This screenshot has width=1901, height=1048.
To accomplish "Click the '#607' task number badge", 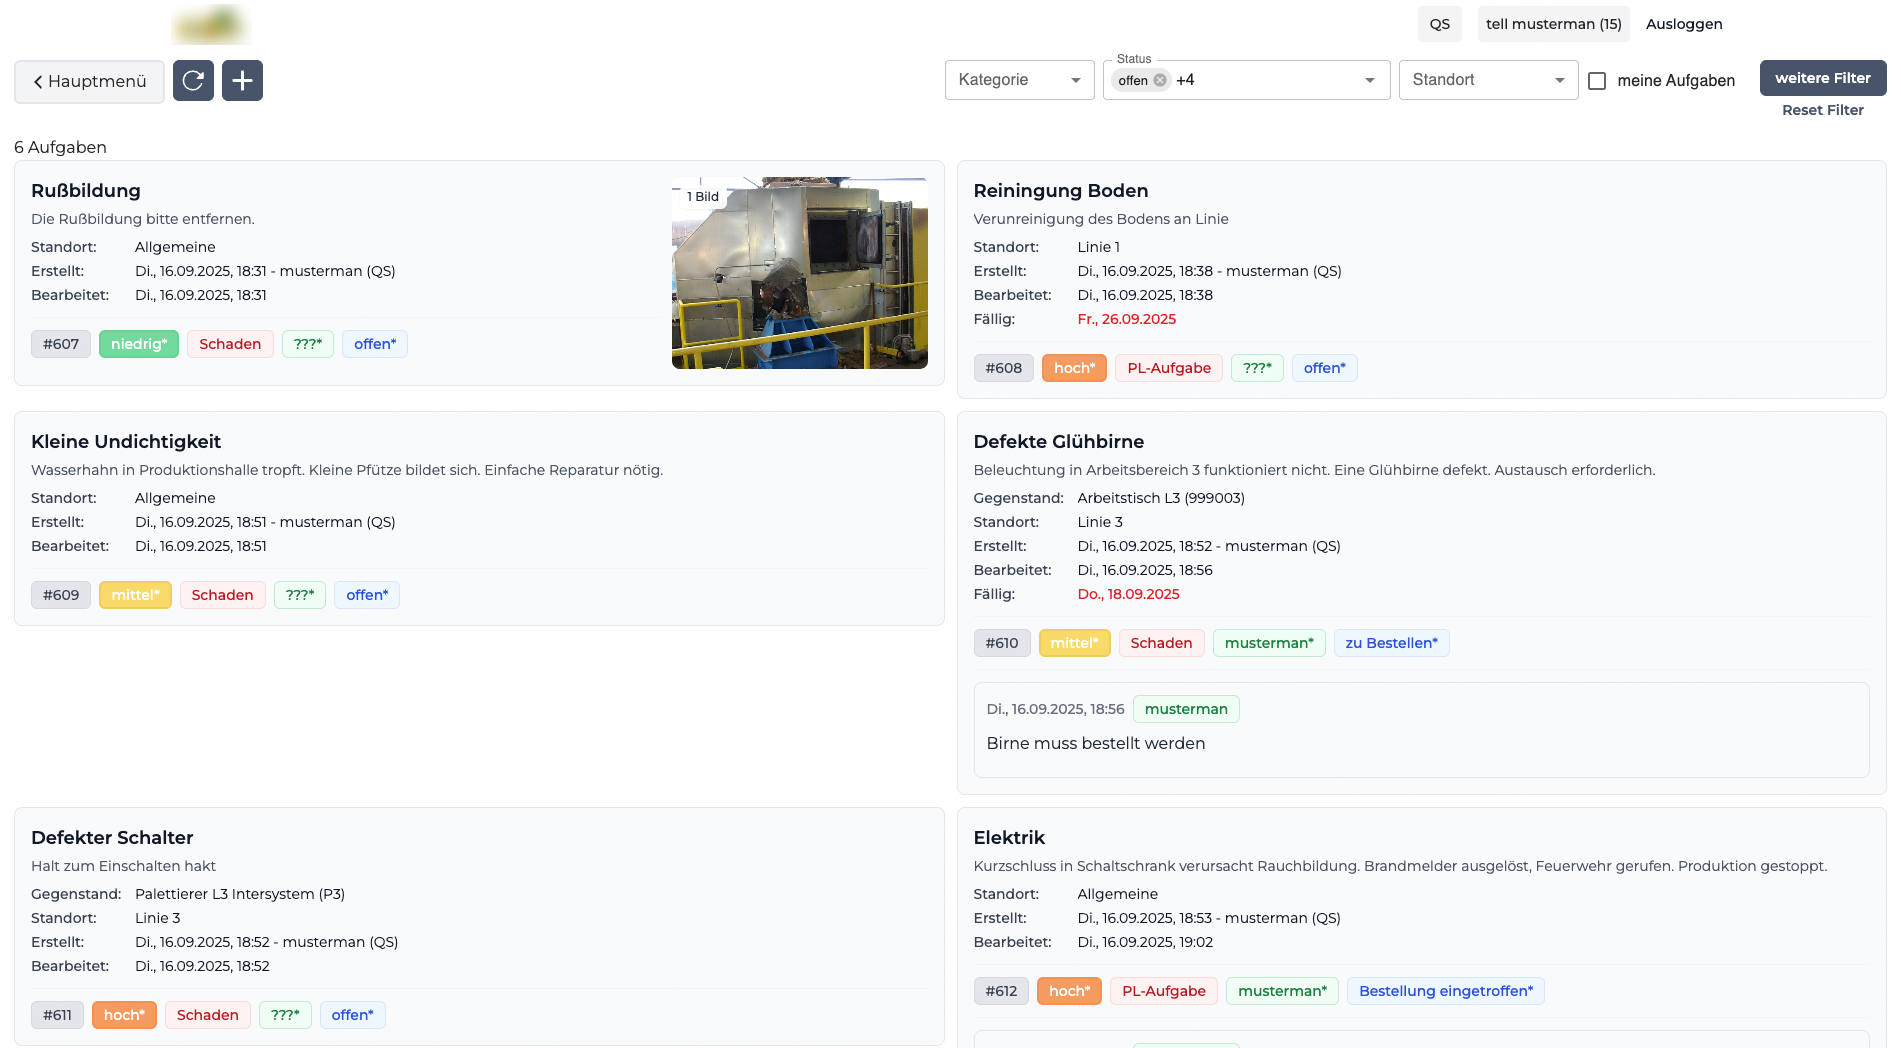I will [61, 344].
